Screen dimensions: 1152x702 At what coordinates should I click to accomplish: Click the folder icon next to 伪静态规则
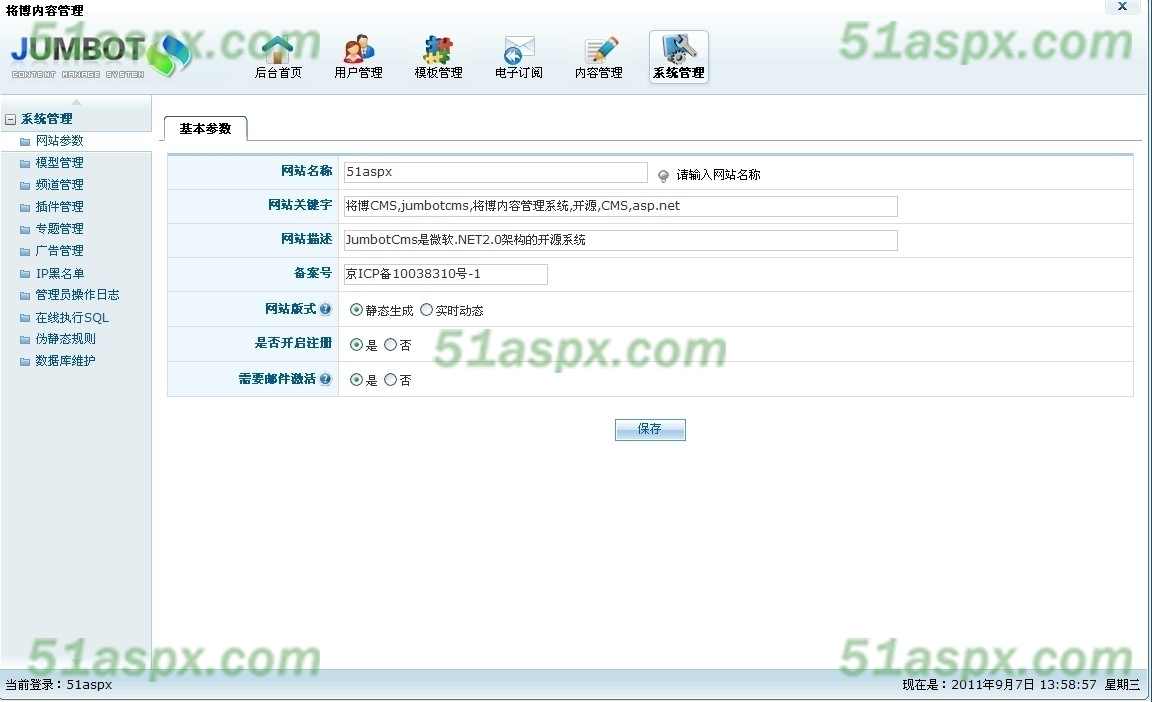(25, 339)
